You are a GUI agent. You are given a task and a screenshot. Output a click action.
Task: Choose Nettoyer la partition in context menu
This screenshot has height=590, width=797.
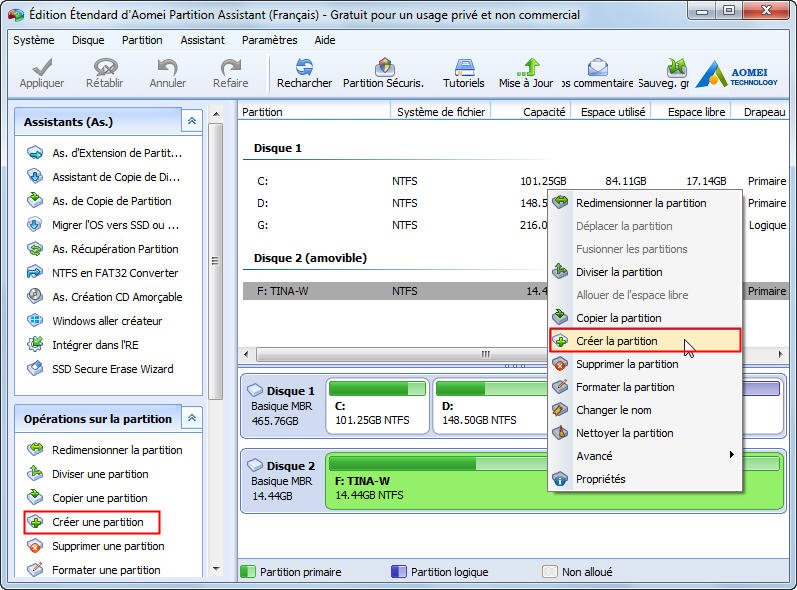(x=645, y=433)
